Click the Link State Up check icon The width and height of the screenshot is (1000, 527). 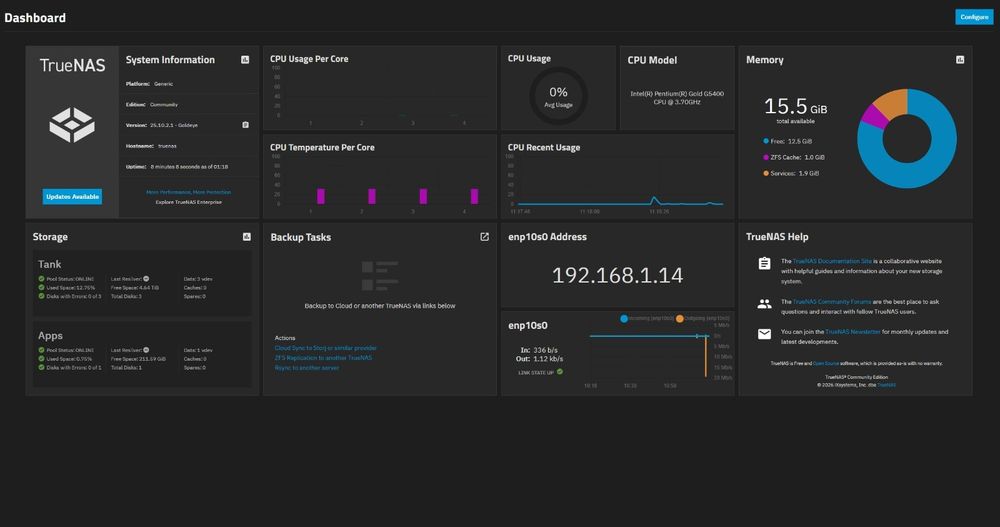560,372
